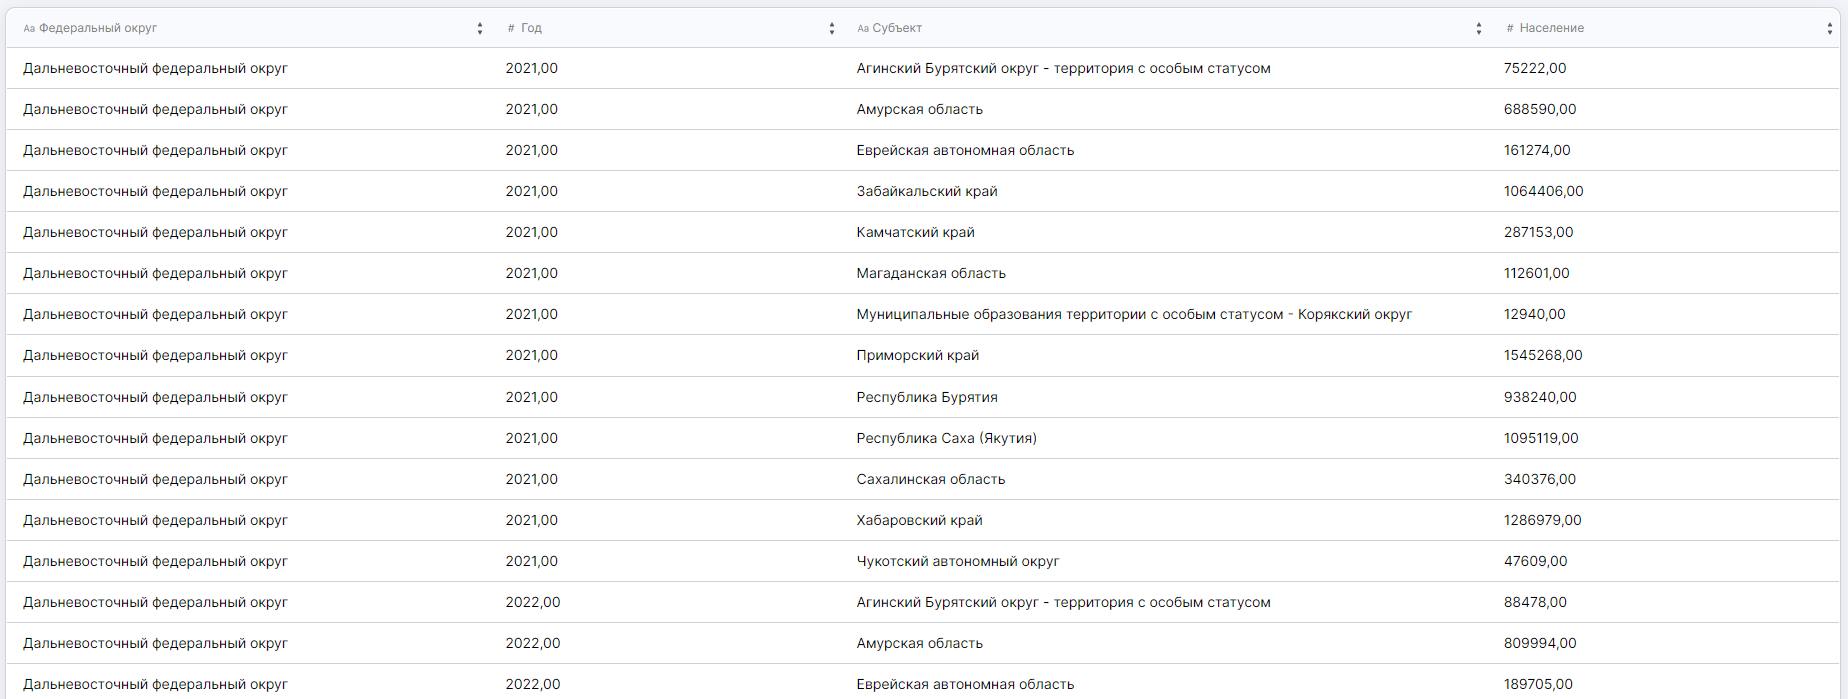Click the Субъект column header title
Screen dimensions: 1848x699
tap(897, 28)
